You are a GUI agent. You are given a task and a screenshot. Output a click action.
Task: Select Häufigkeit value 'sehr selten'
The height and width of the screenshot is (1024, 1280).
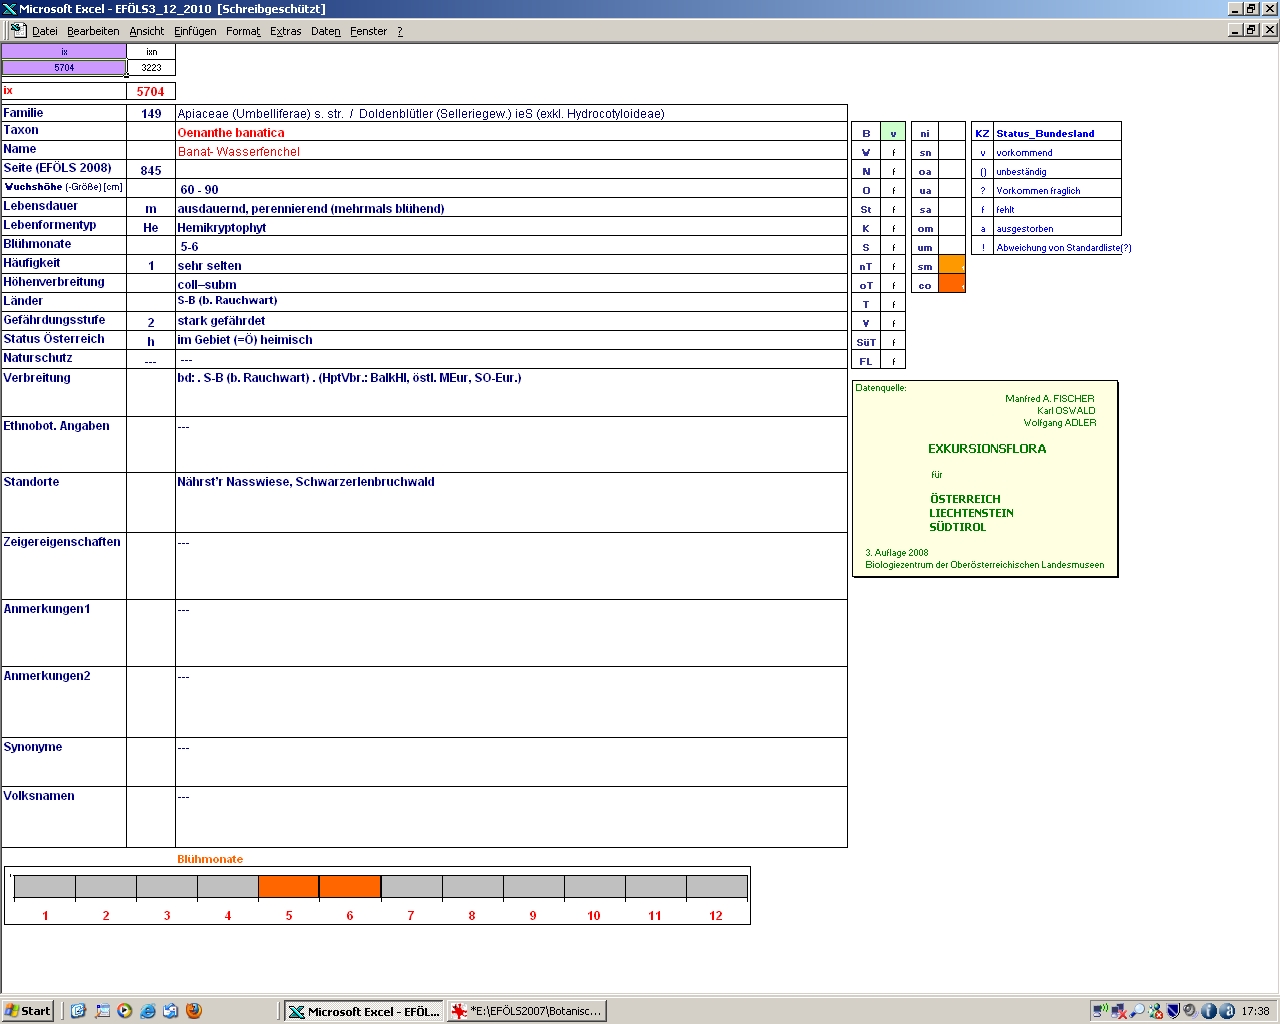511,265
